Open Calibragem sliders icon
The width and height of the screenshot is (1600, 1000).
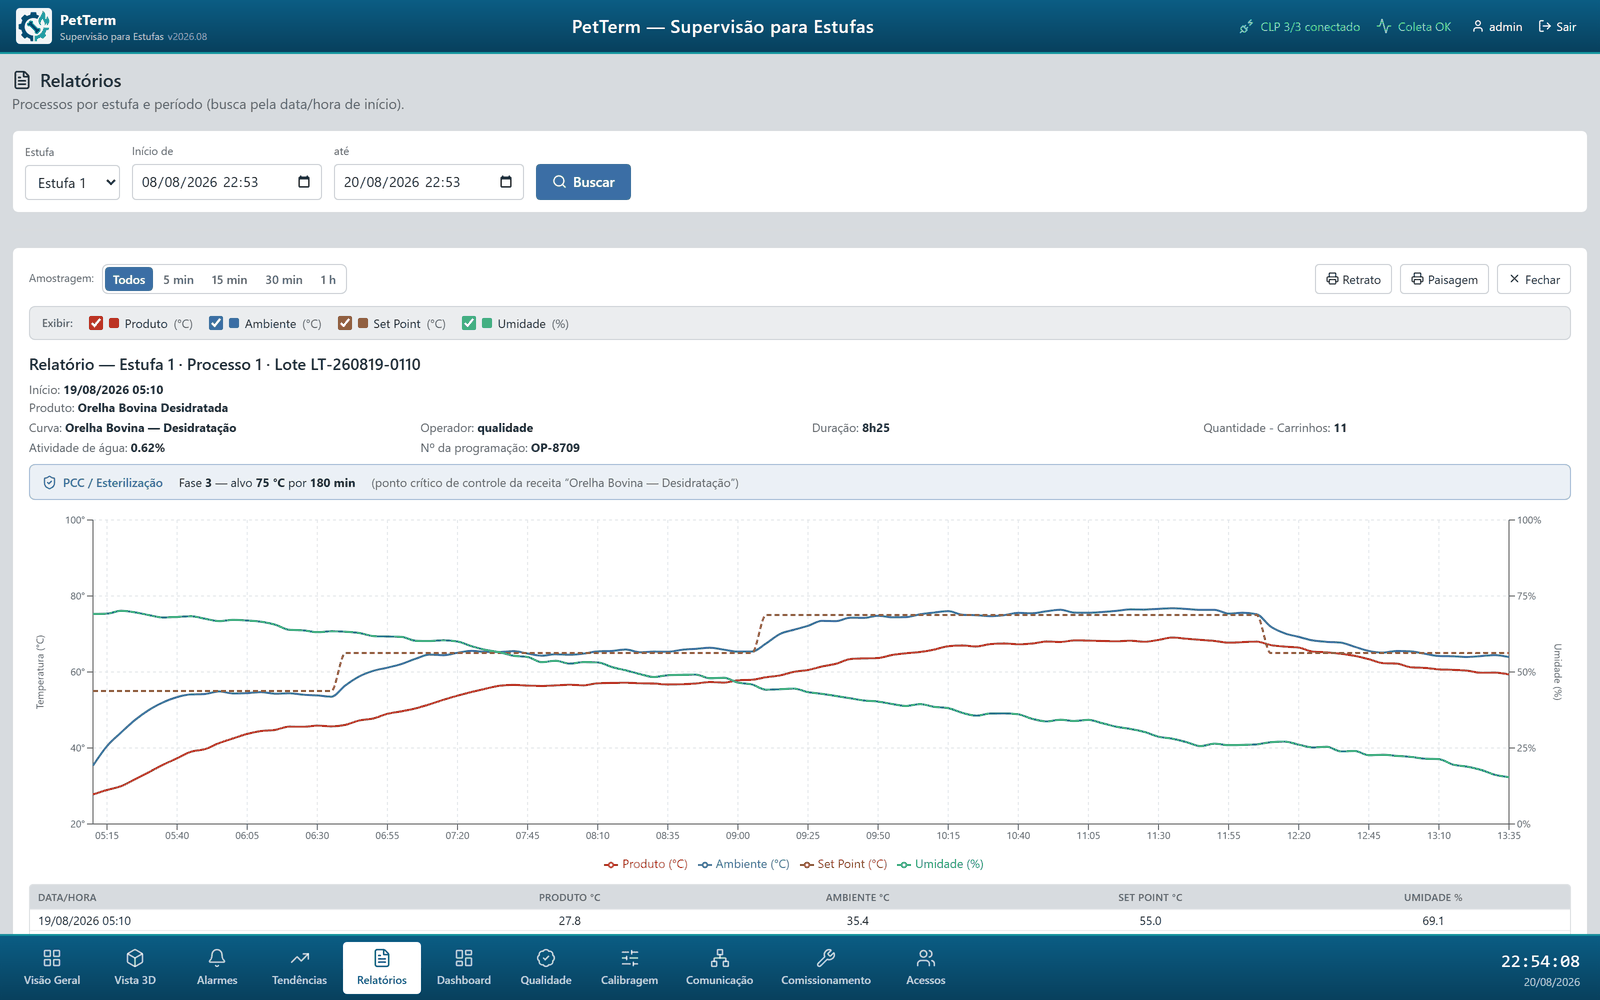click(x=630, y=958)
